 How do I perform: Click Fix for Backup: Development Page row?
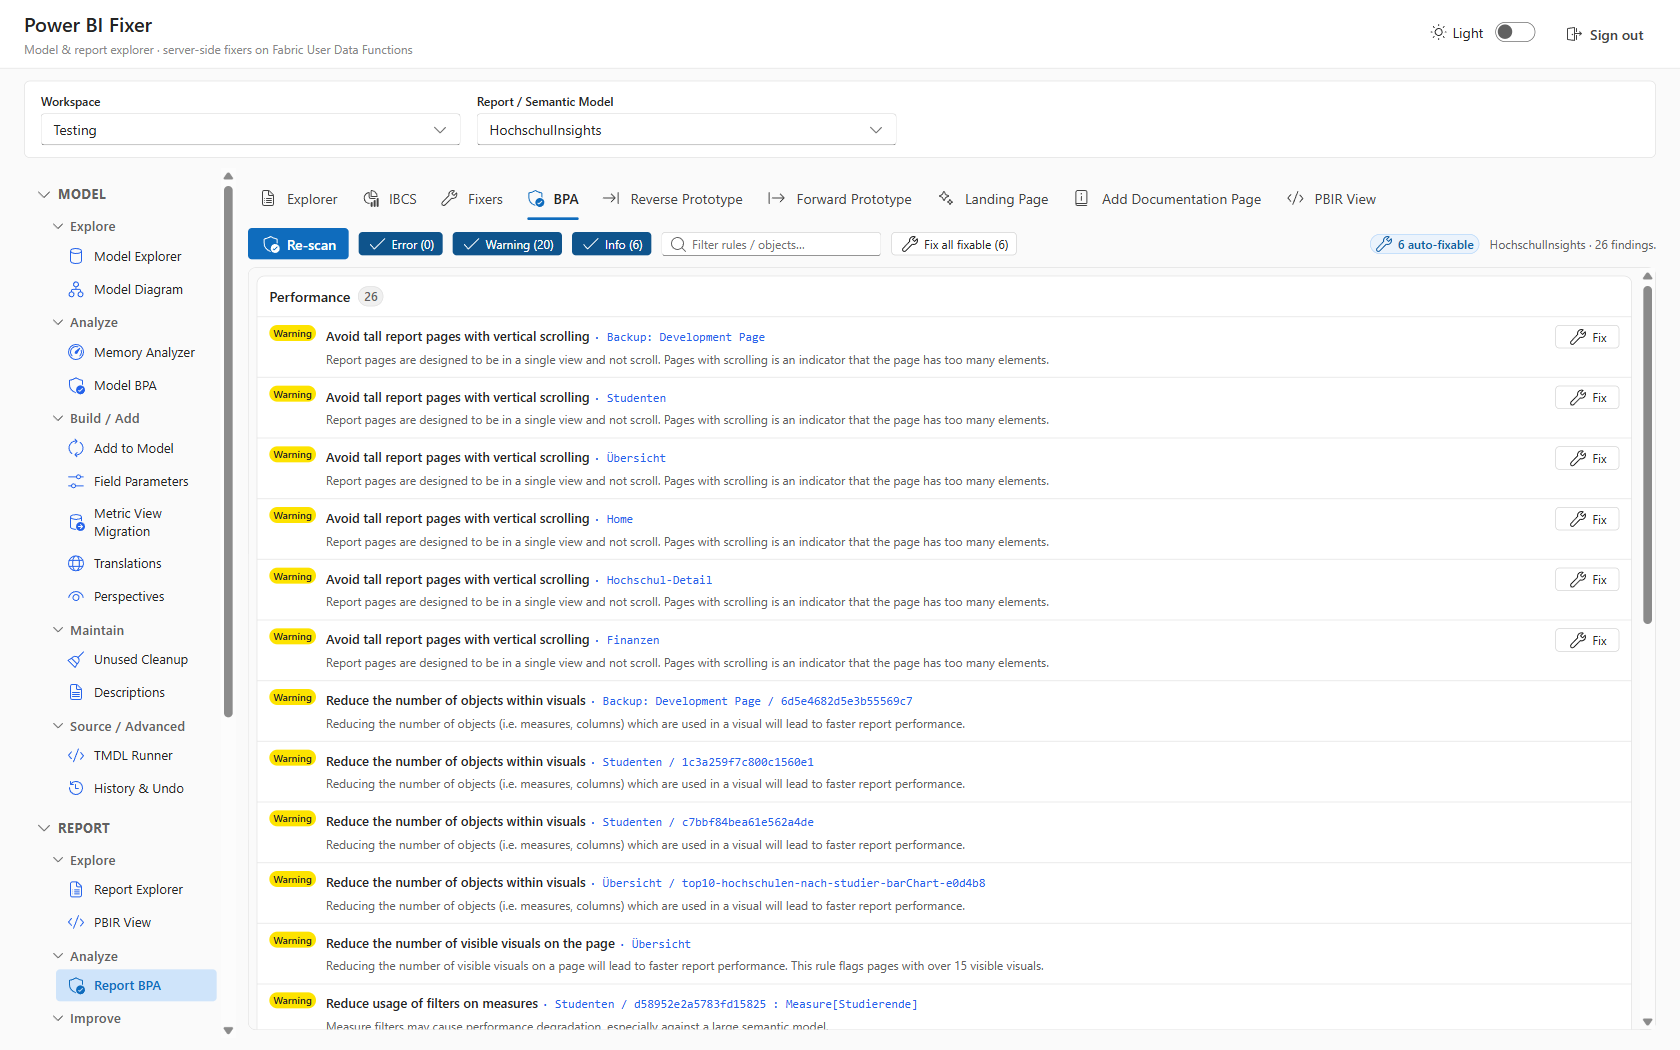click(1587, 337)
